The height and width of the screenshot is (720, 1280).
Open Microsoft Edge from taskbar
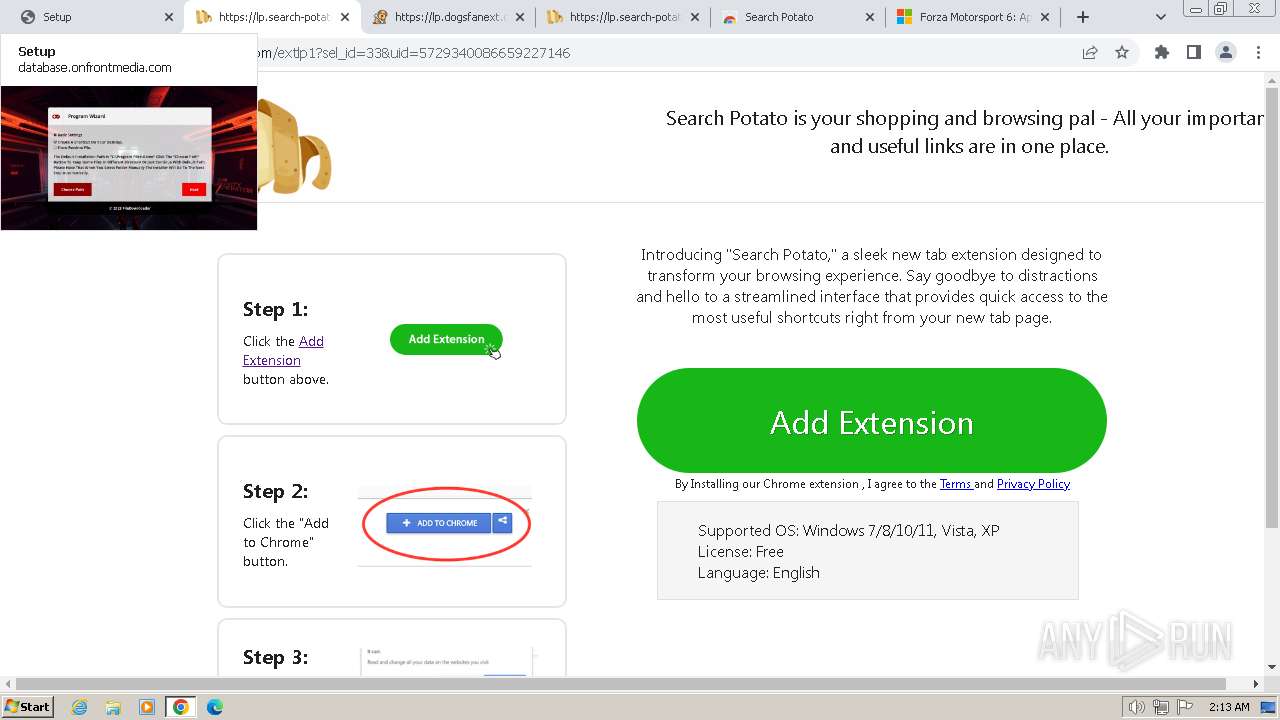tap(214, 707)
